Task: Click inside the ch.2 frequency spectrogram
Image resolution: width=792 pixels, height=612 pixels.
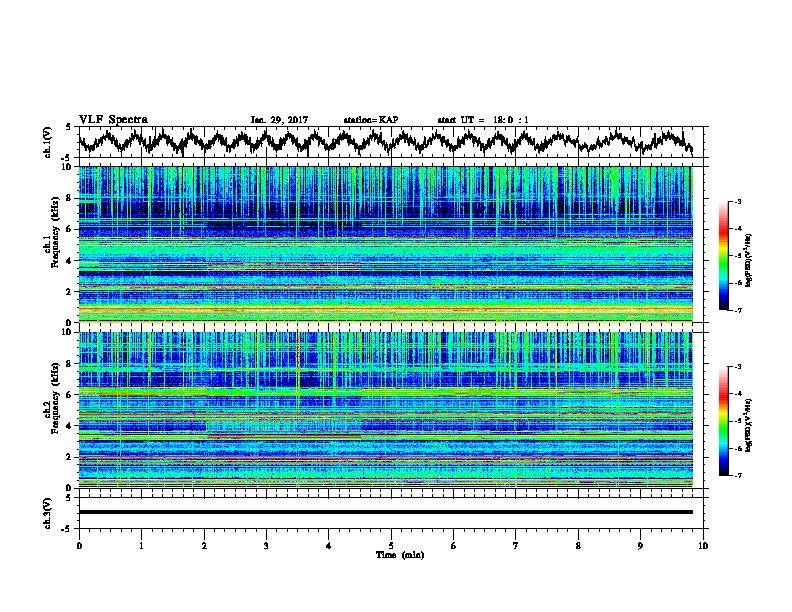Action: point(386,409)
